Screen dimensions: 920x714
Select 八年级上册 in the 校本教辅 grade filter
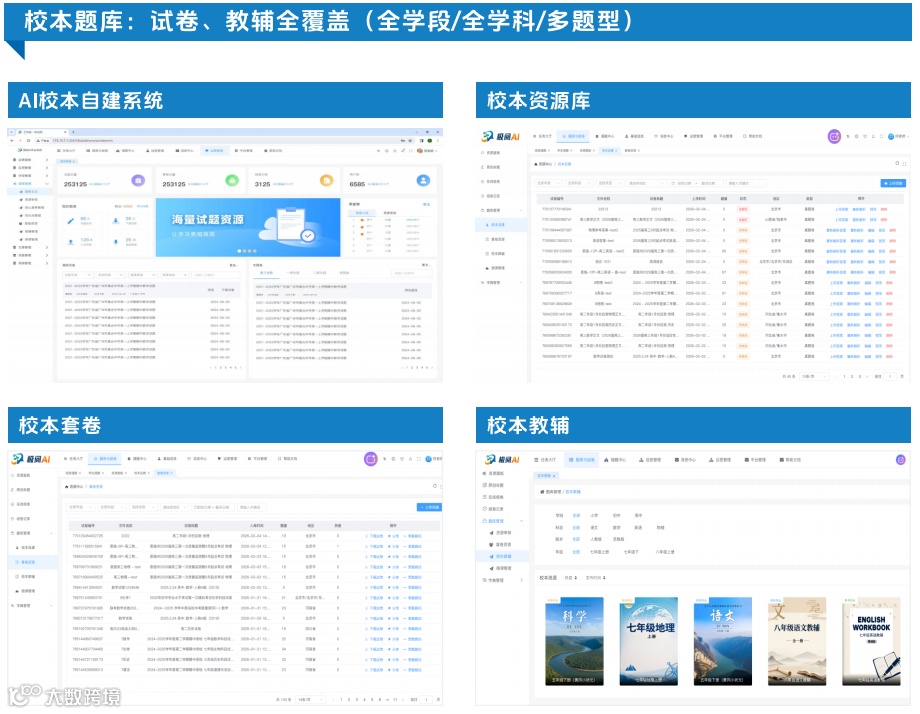[665, 552]
